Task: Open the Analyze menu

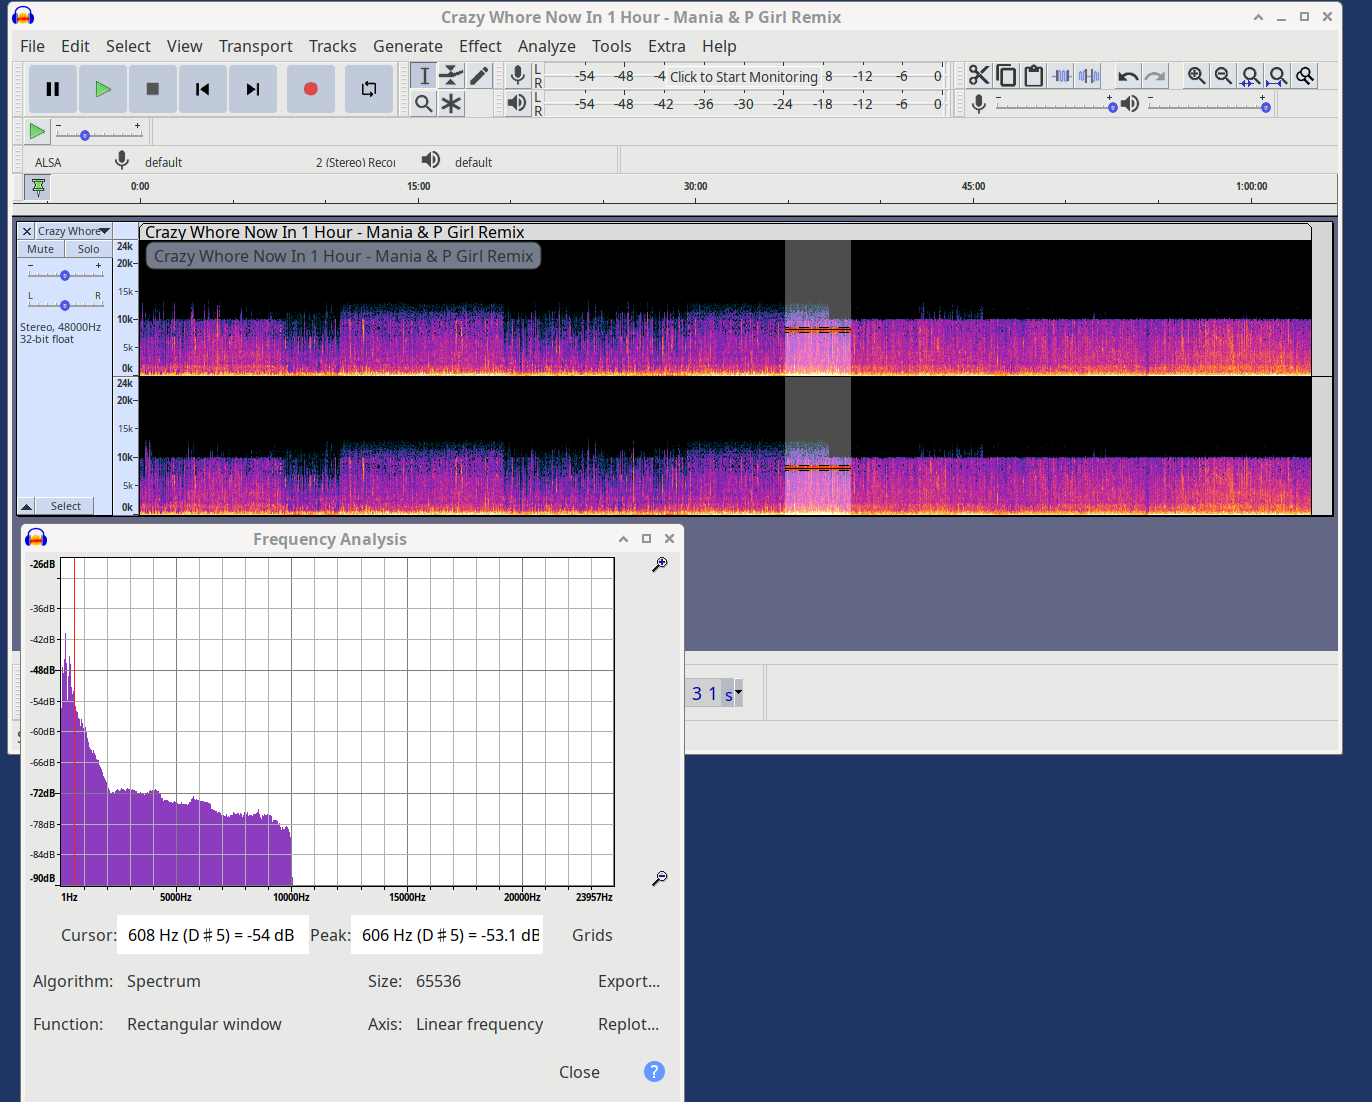Action: 546,46
